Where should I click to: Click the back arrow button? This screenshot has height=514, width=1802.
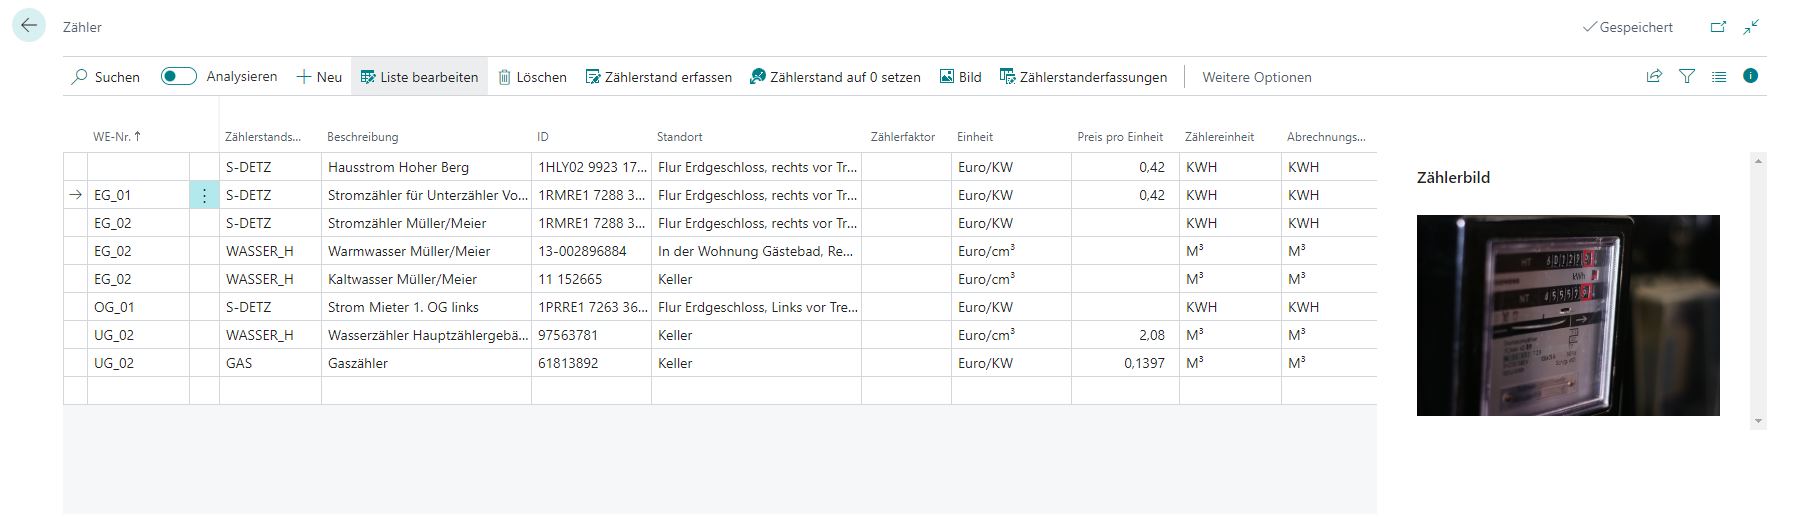click(29, 26)
